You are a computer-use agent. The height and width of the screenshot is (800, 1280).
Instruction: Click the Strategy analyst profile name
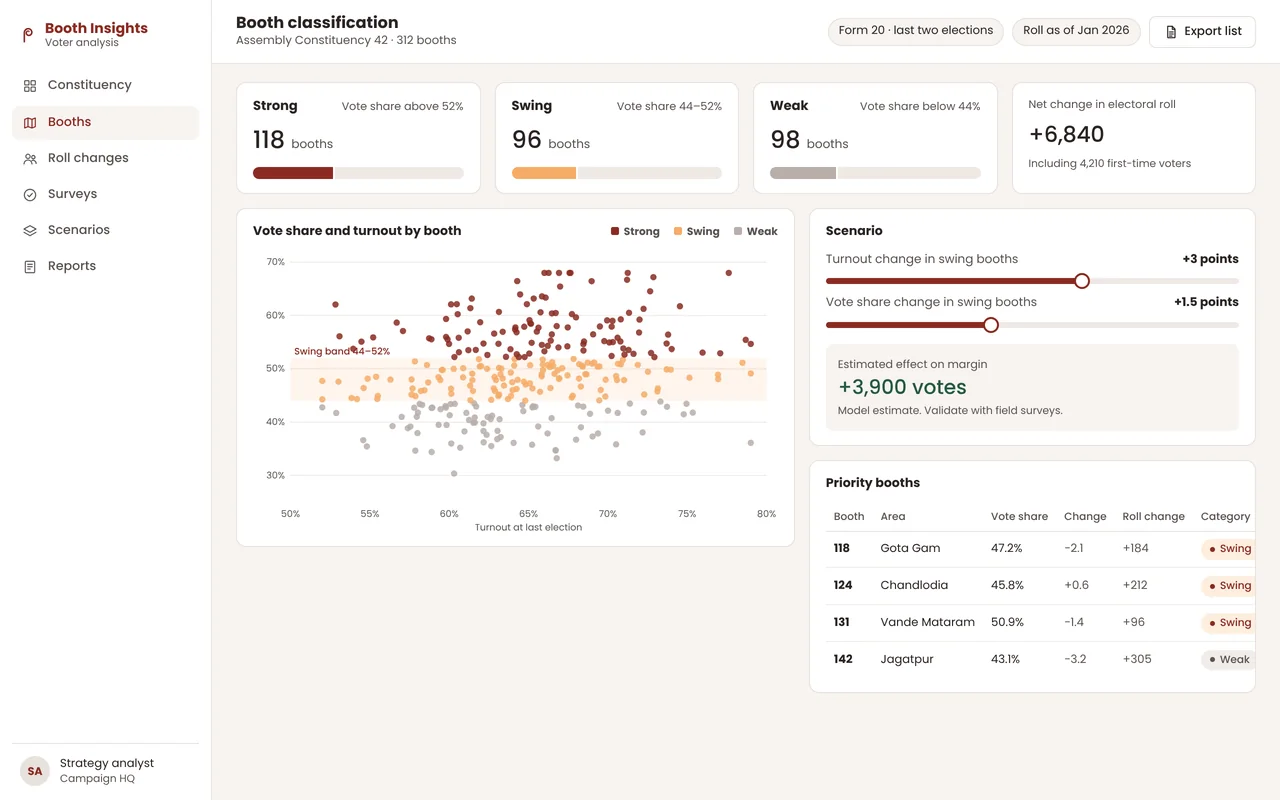tap(107, 763)
